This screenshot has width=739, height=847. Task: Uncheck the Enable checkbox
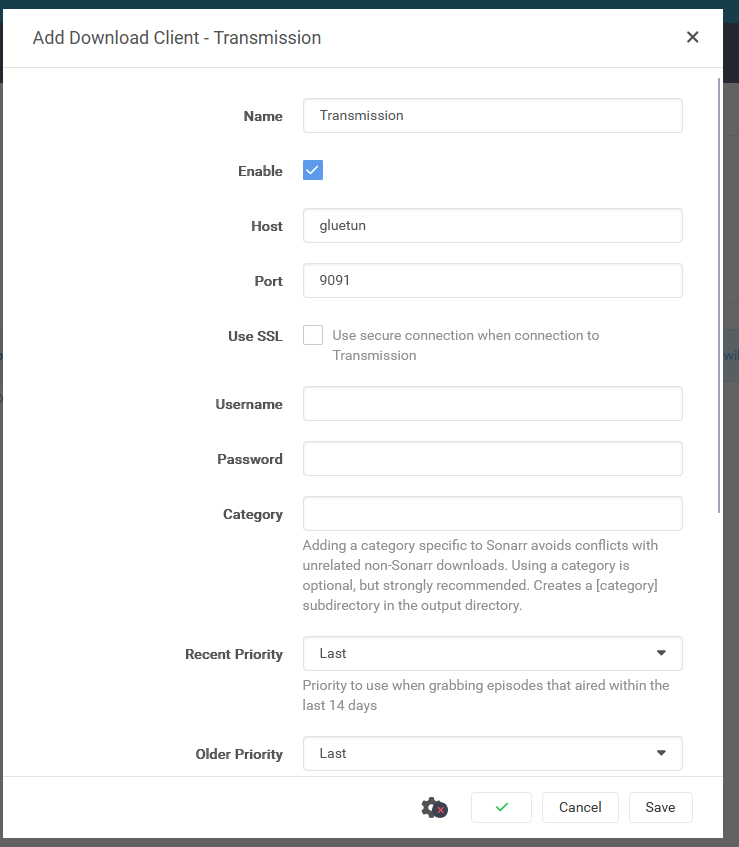(x=313, y=170)
